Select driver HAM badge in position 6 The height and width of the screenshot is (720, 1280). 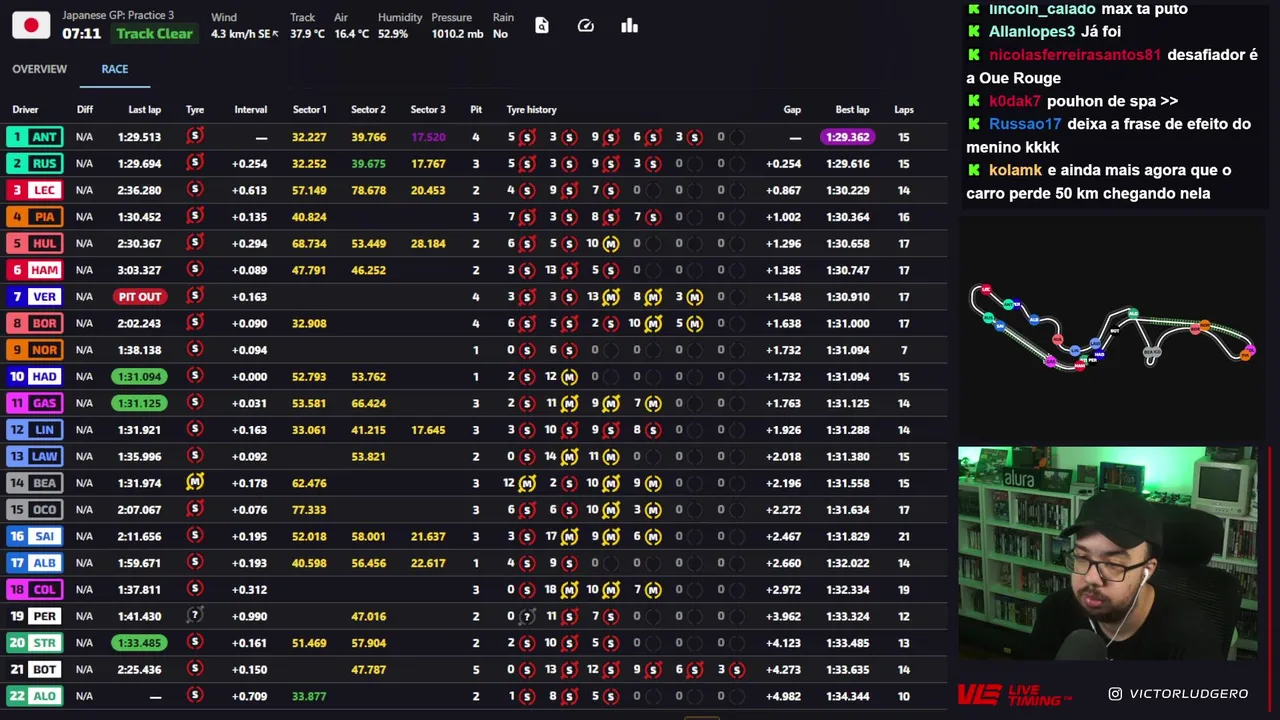coord(33,269)
